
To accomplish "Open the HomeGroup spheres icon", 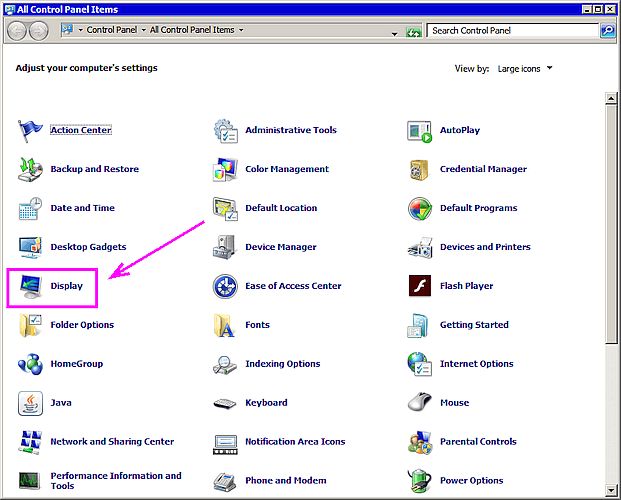I will [30, 364].
